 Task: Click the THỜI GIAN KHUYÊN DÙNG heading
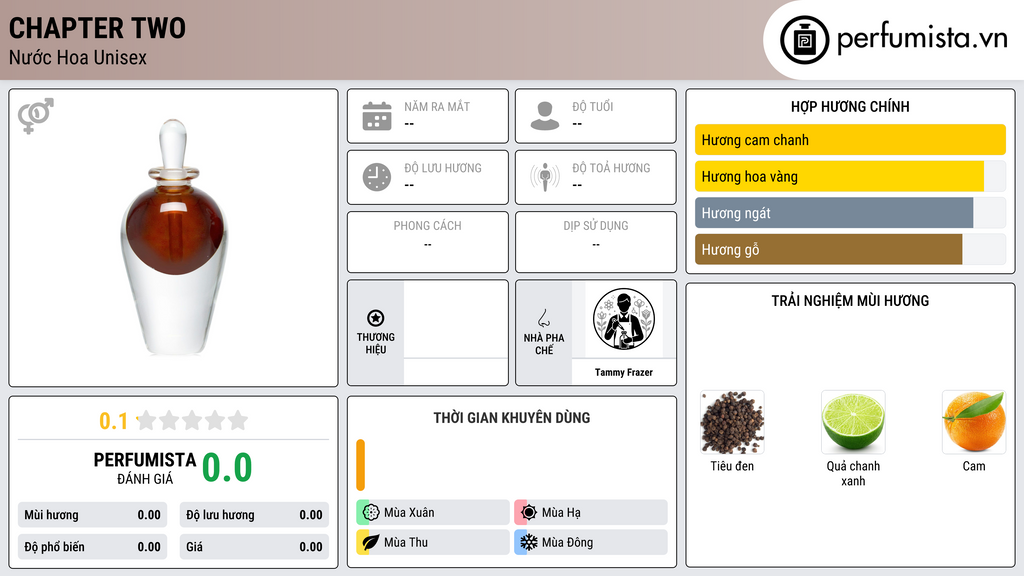[512, 418]
